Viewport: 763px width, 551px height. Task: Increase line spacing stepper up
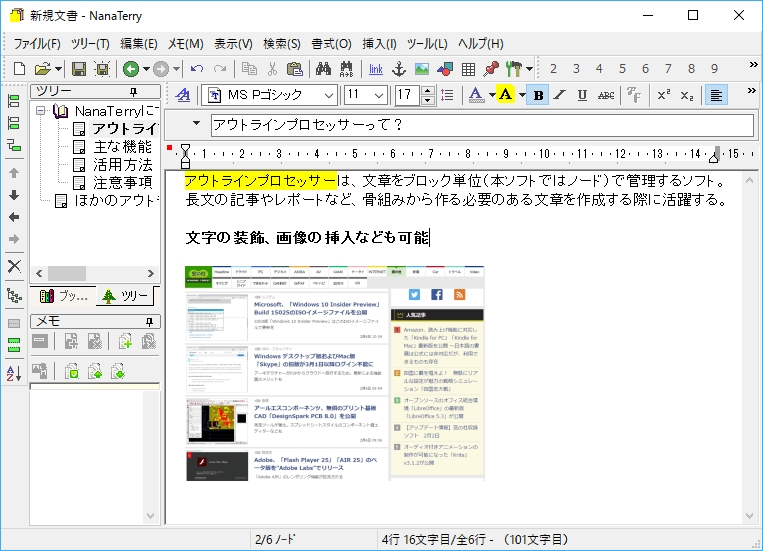click(427, 91)
